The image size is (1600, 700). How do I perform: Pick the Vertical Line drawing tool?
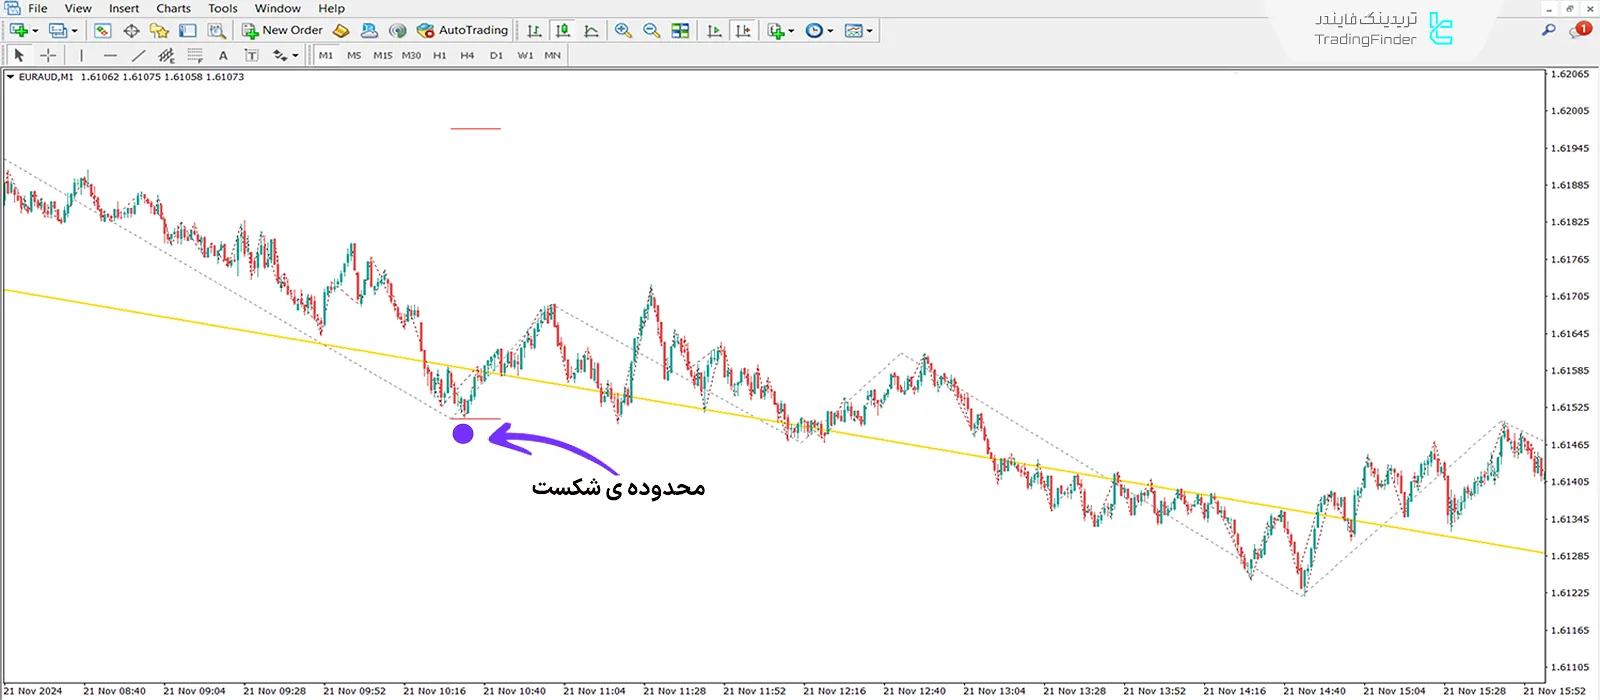81,56
